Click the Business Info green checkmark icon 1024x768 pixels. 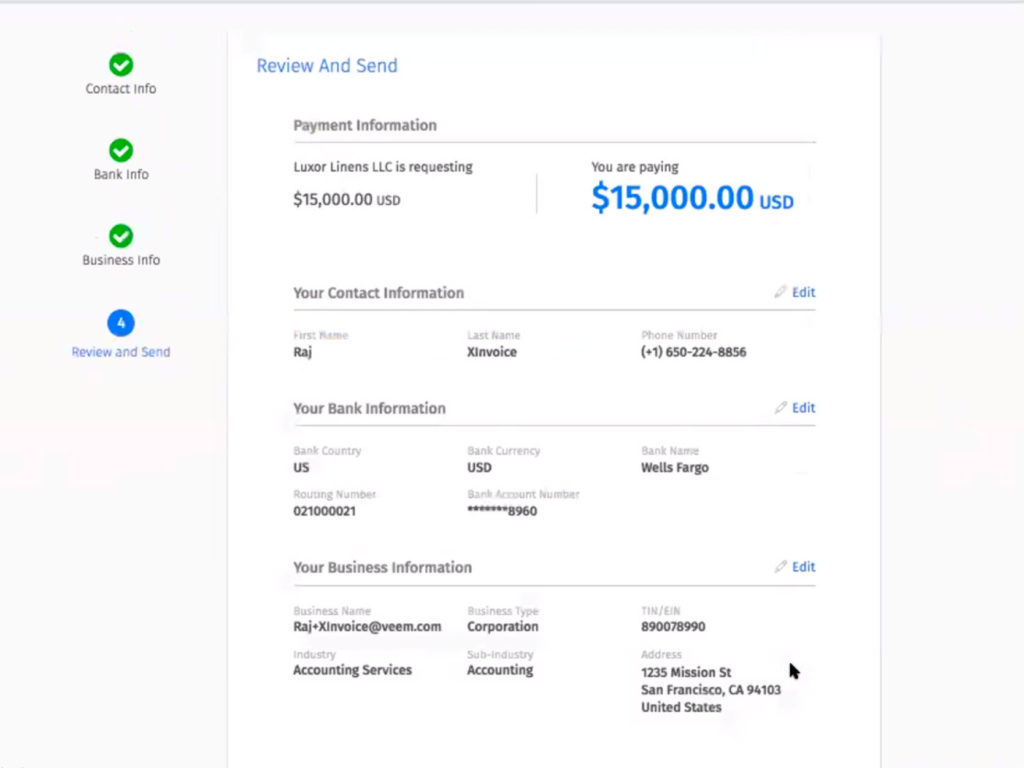point(121,236)
